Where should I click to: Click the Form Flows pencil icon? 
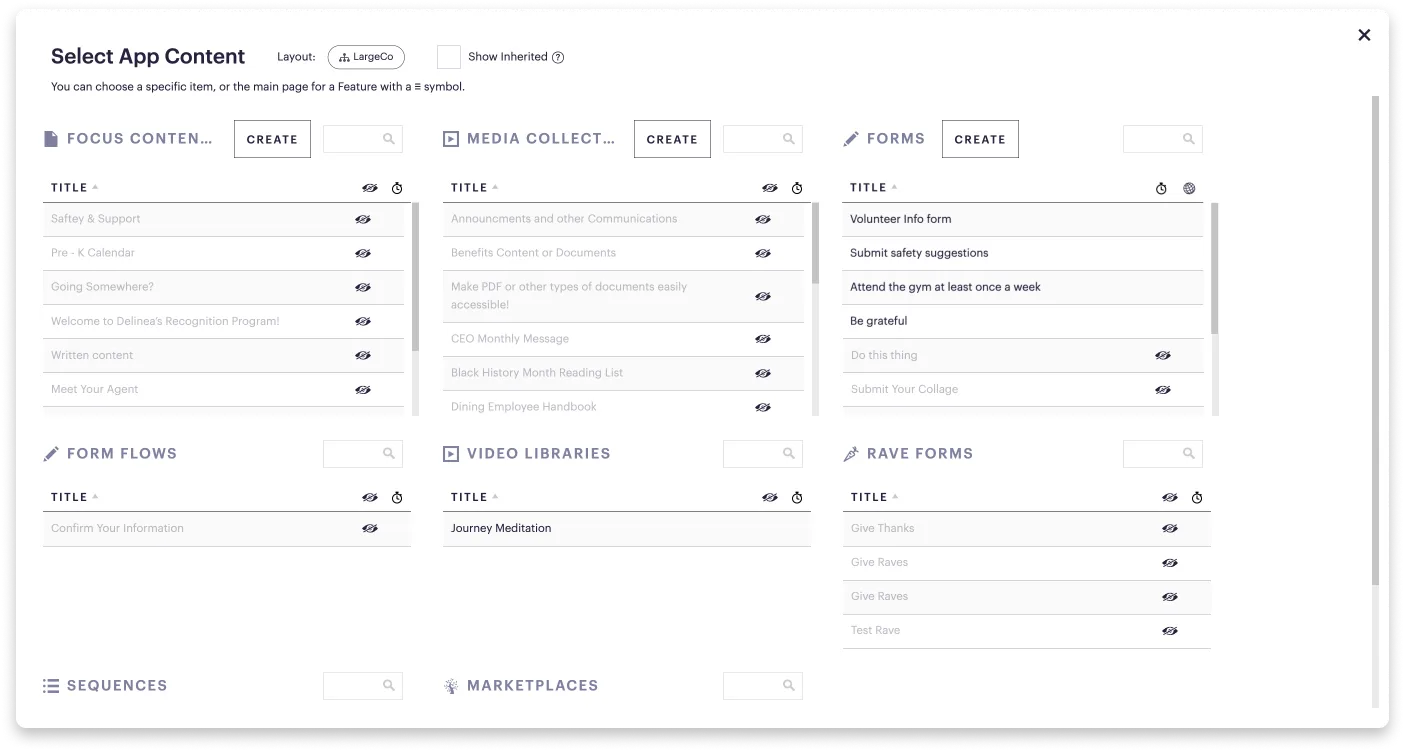point(51,454)
